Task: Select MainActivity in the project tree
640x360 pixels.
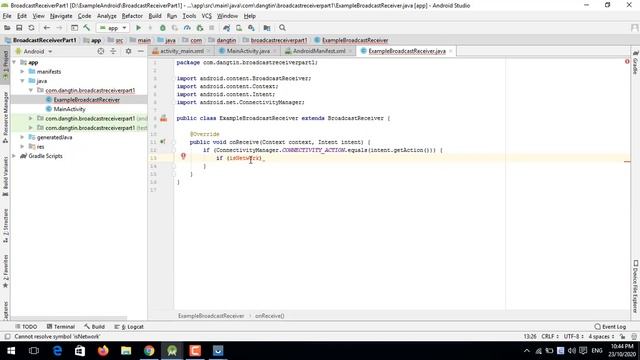Action: point(69,109)
